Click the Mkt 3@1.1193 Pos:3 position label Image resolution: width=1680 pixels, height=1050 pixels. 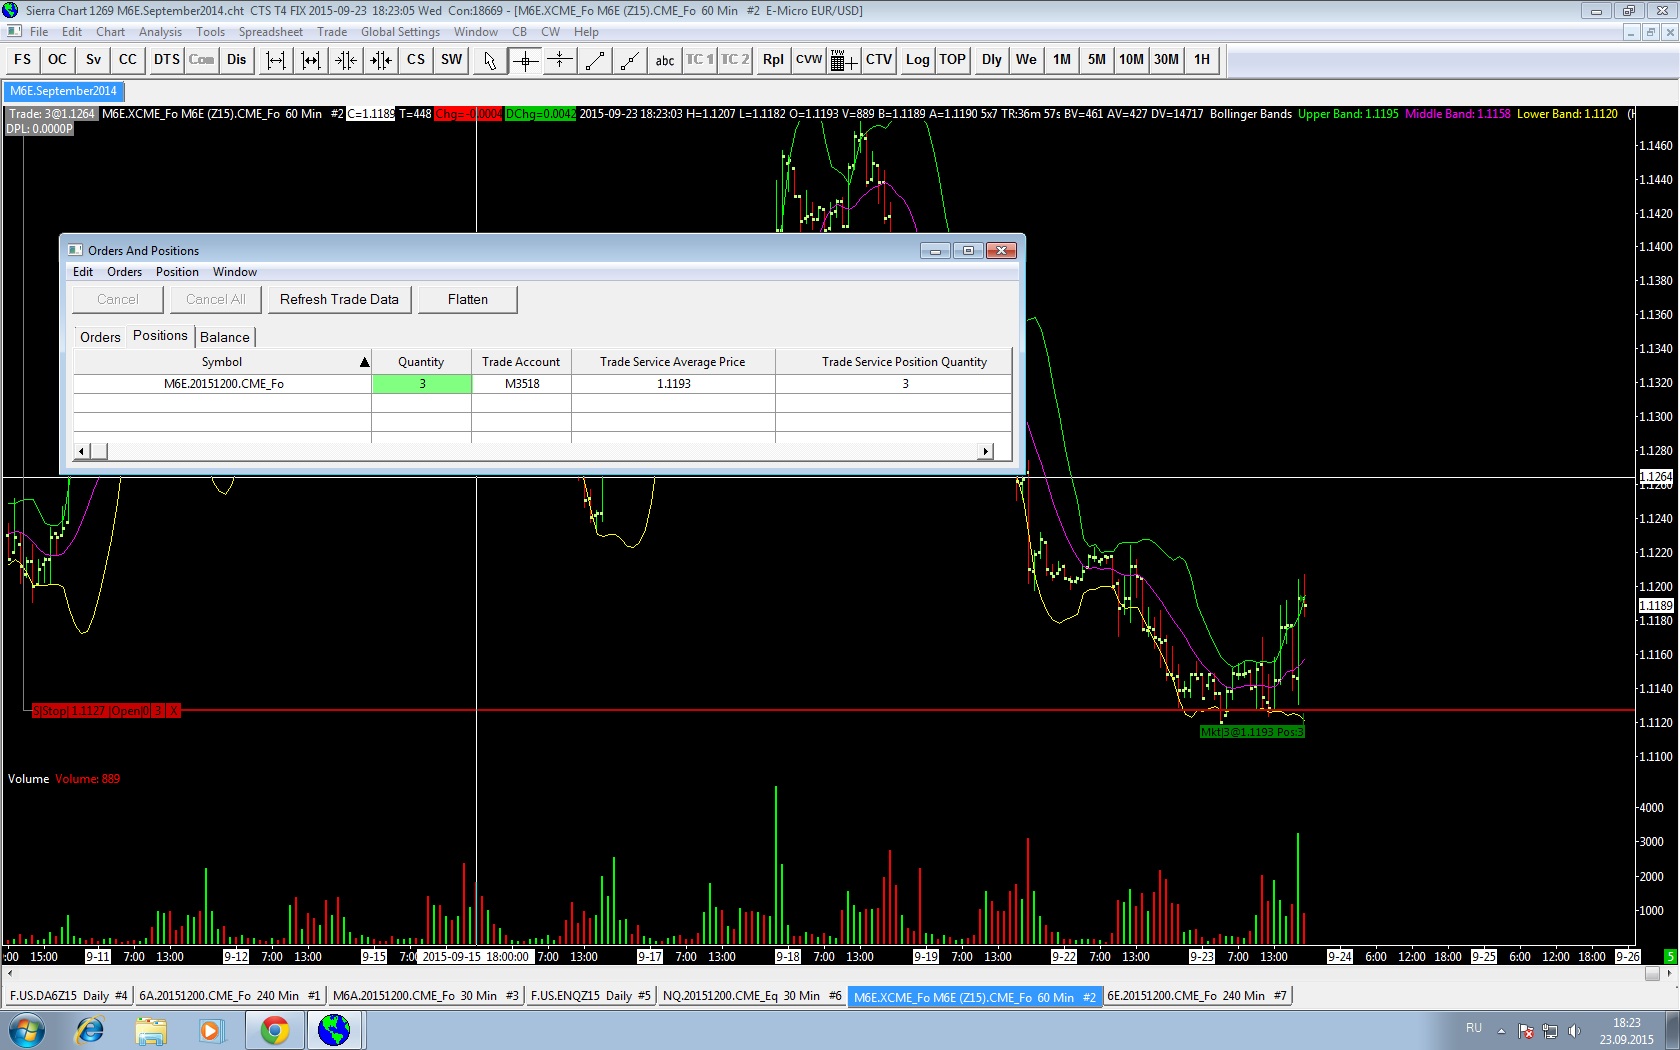(x=1252, y=732)
